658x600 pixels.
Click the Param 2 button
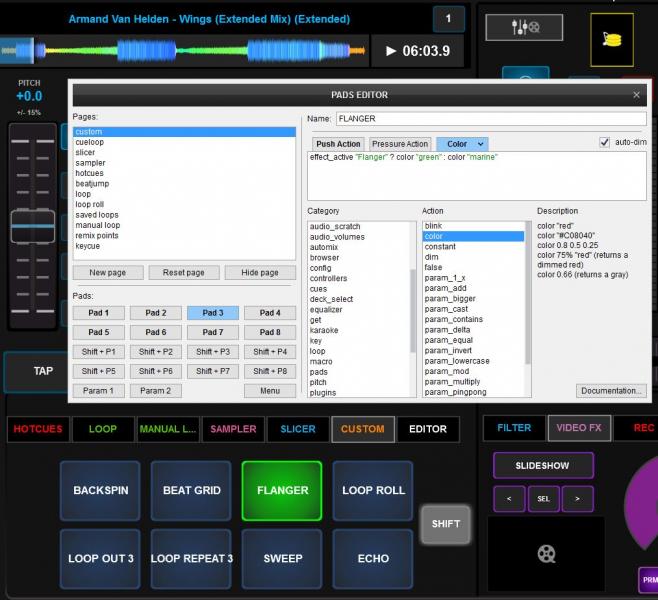point(156,391)
